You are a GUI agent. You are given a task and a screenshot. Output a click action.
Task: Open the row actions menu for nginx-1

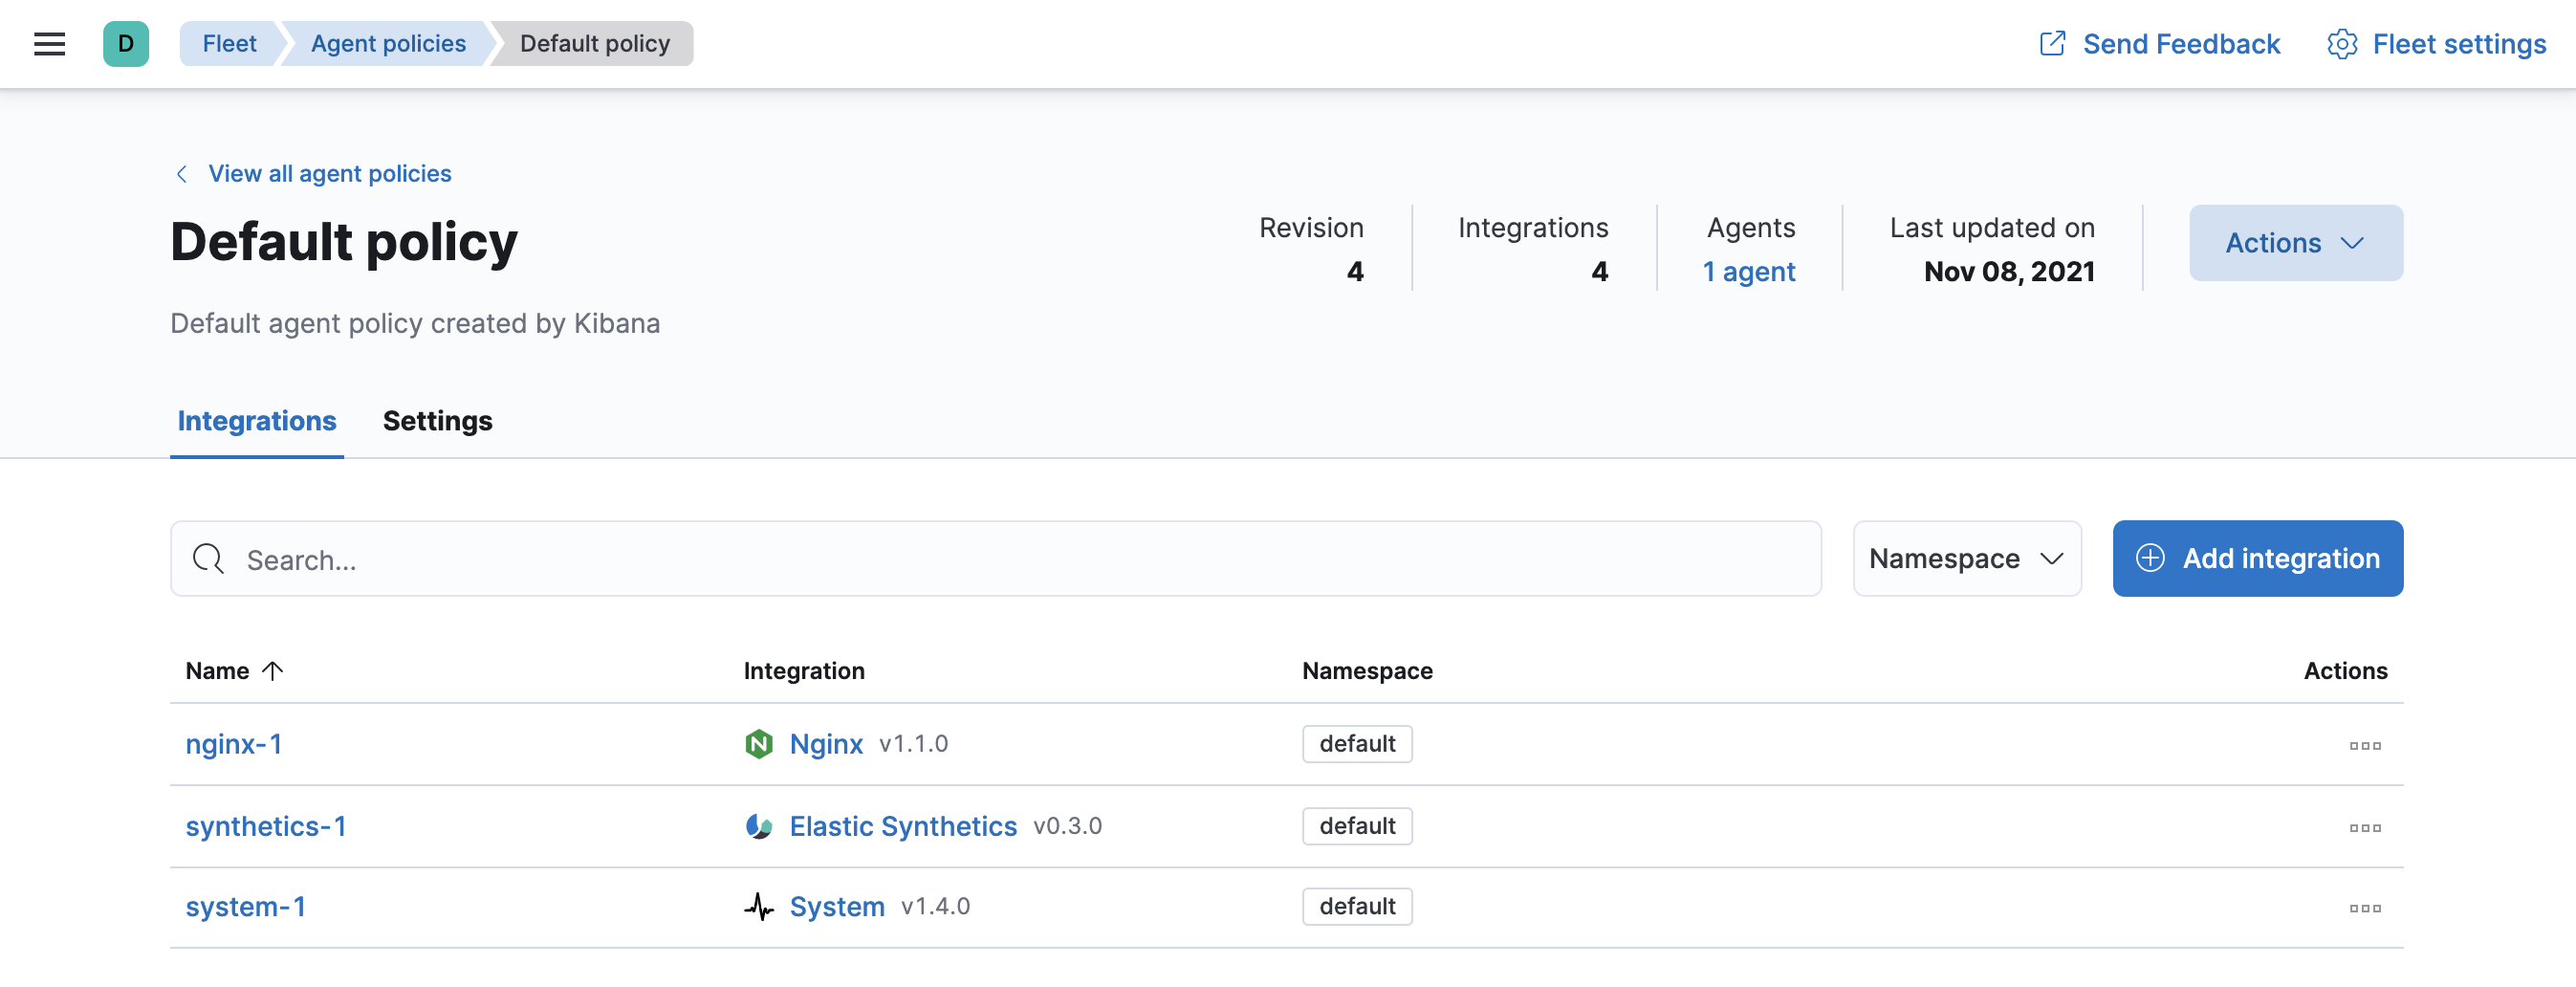tap(2365, 745)
